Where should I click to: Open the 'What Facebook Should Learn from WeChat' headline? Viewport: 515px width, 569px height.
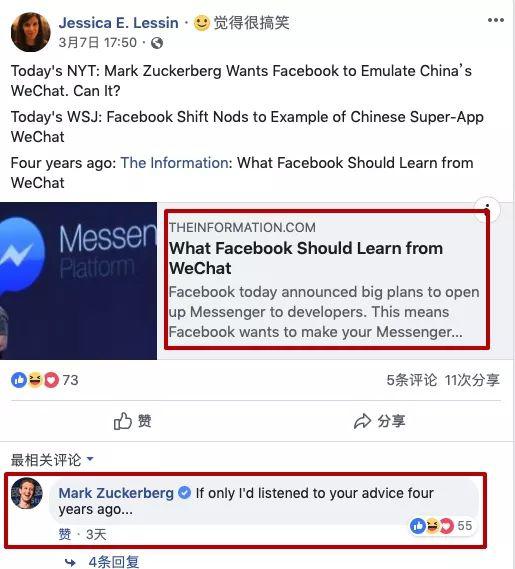click(306, 258)
